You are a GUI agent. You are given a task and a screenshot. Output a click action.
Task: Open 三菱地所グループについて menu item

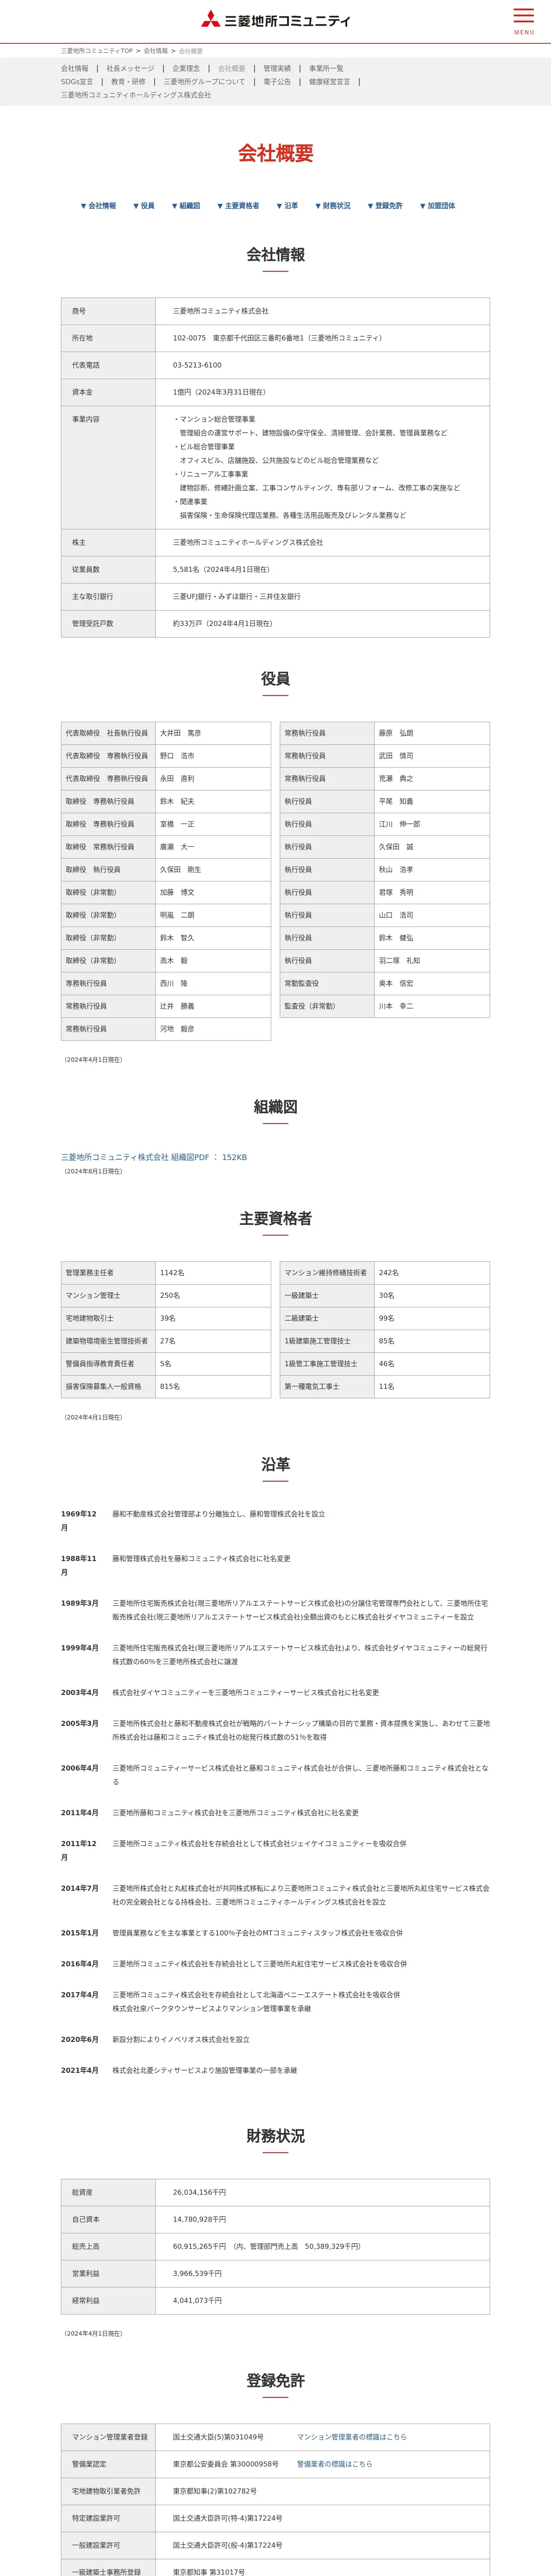(204, 82)
